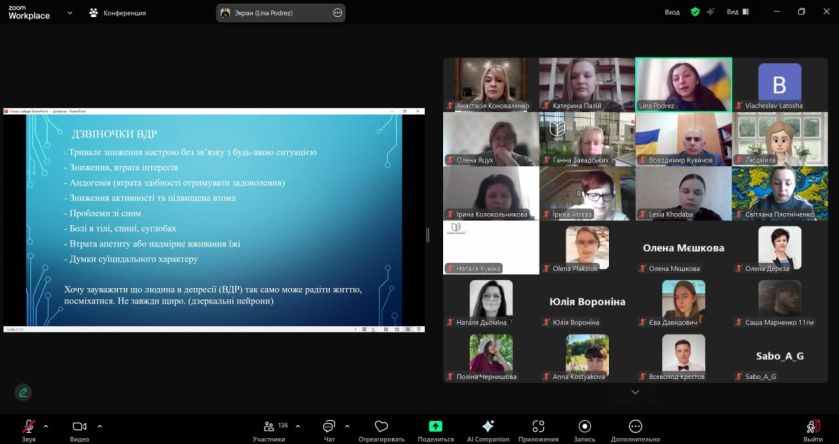839x444 pixels.
Task: Unmute the microphone with Звук button
Action: [28, 430]
